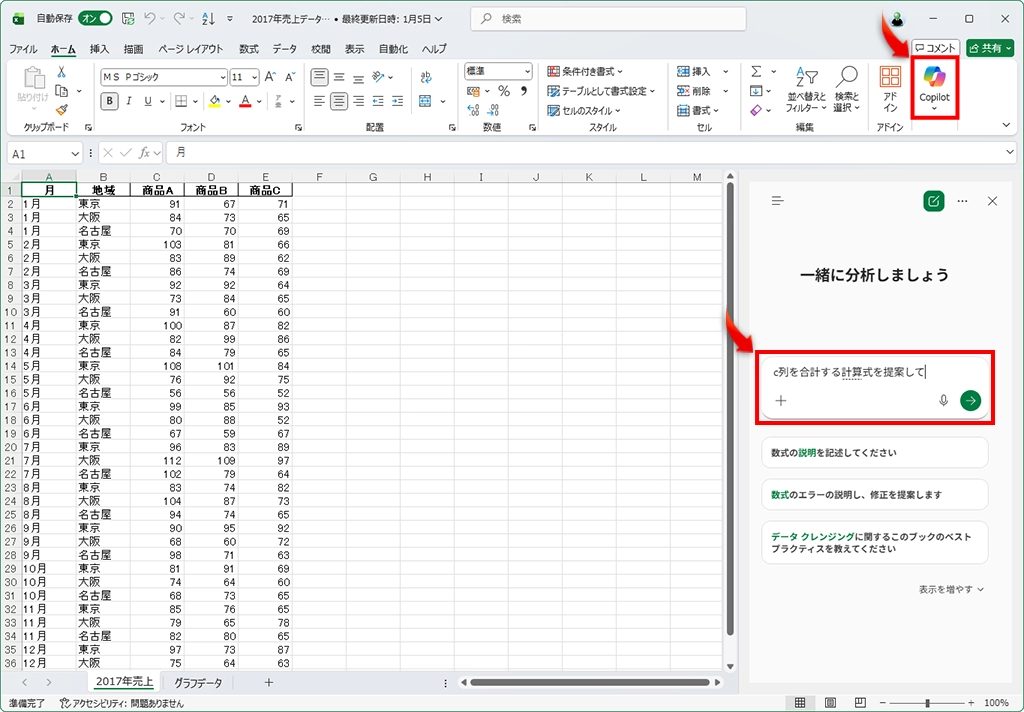Click the red font color swatch
Viewport: 1024px width, 712px height.
click(x=244, y=101)
